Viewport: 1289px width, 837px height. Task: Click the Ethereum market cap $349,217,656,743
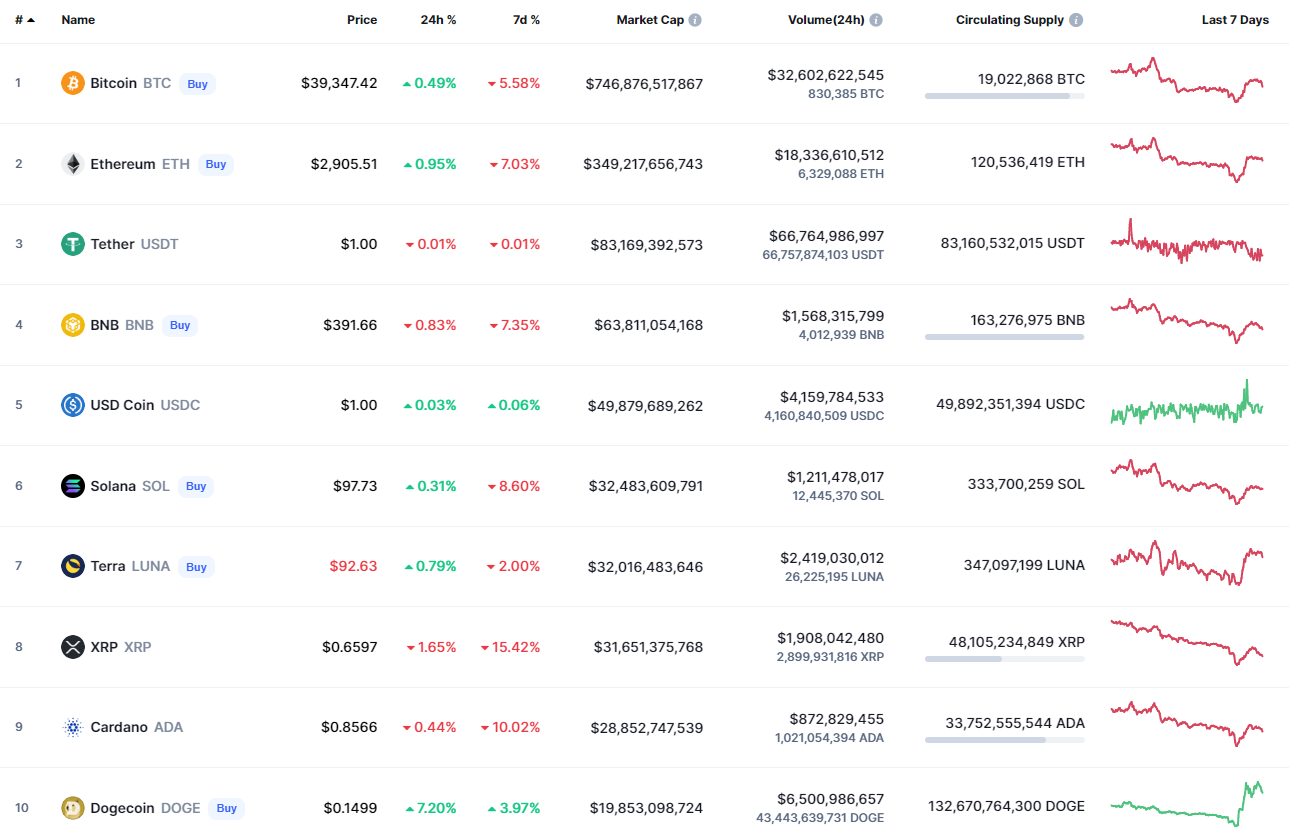[x=643, y=164]
